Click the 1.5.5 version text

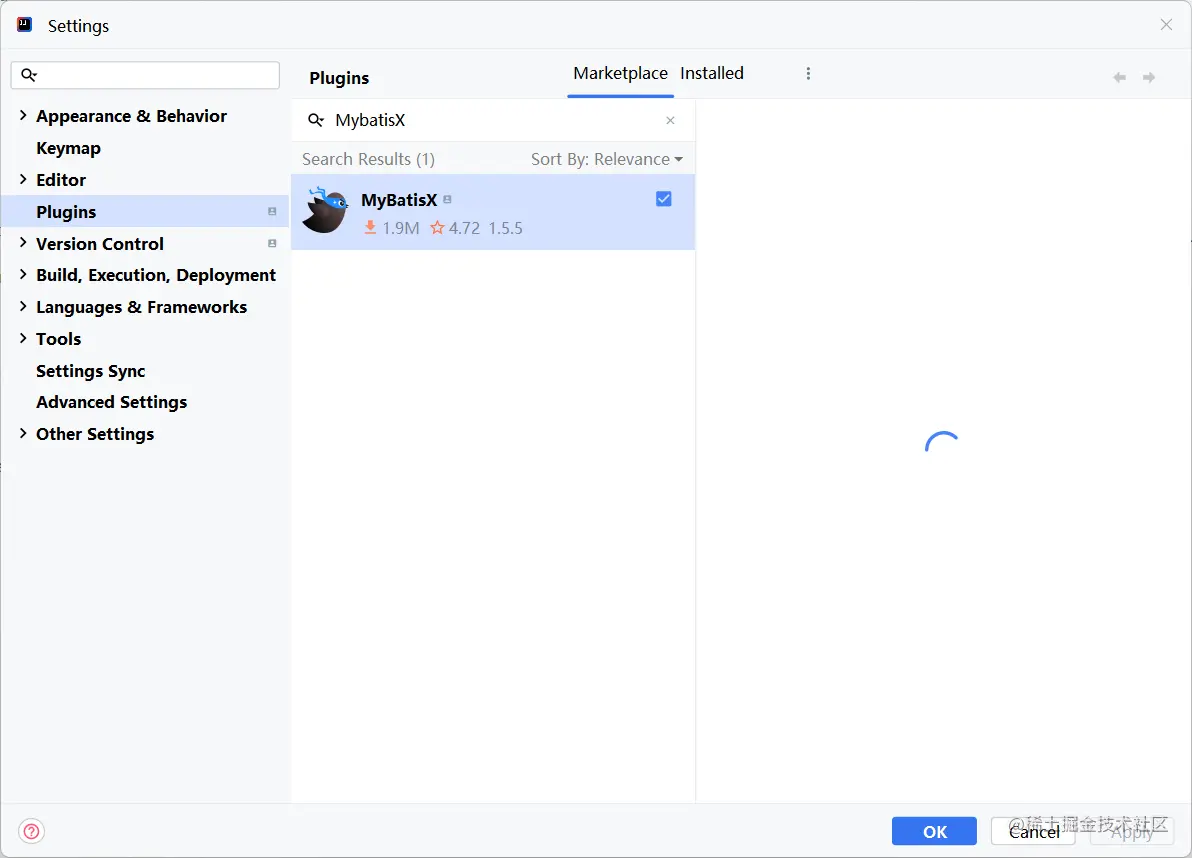506,228
